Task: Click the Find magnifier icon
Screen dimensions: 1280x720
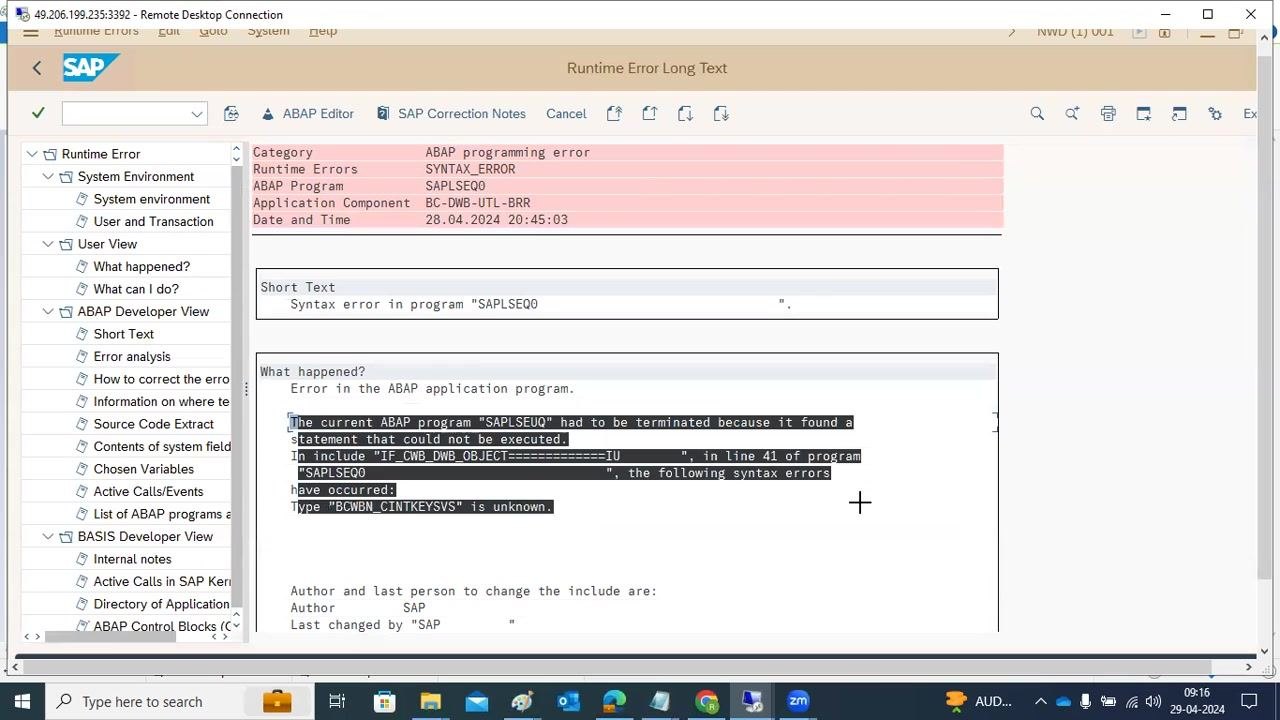Action: [1037, 114]
